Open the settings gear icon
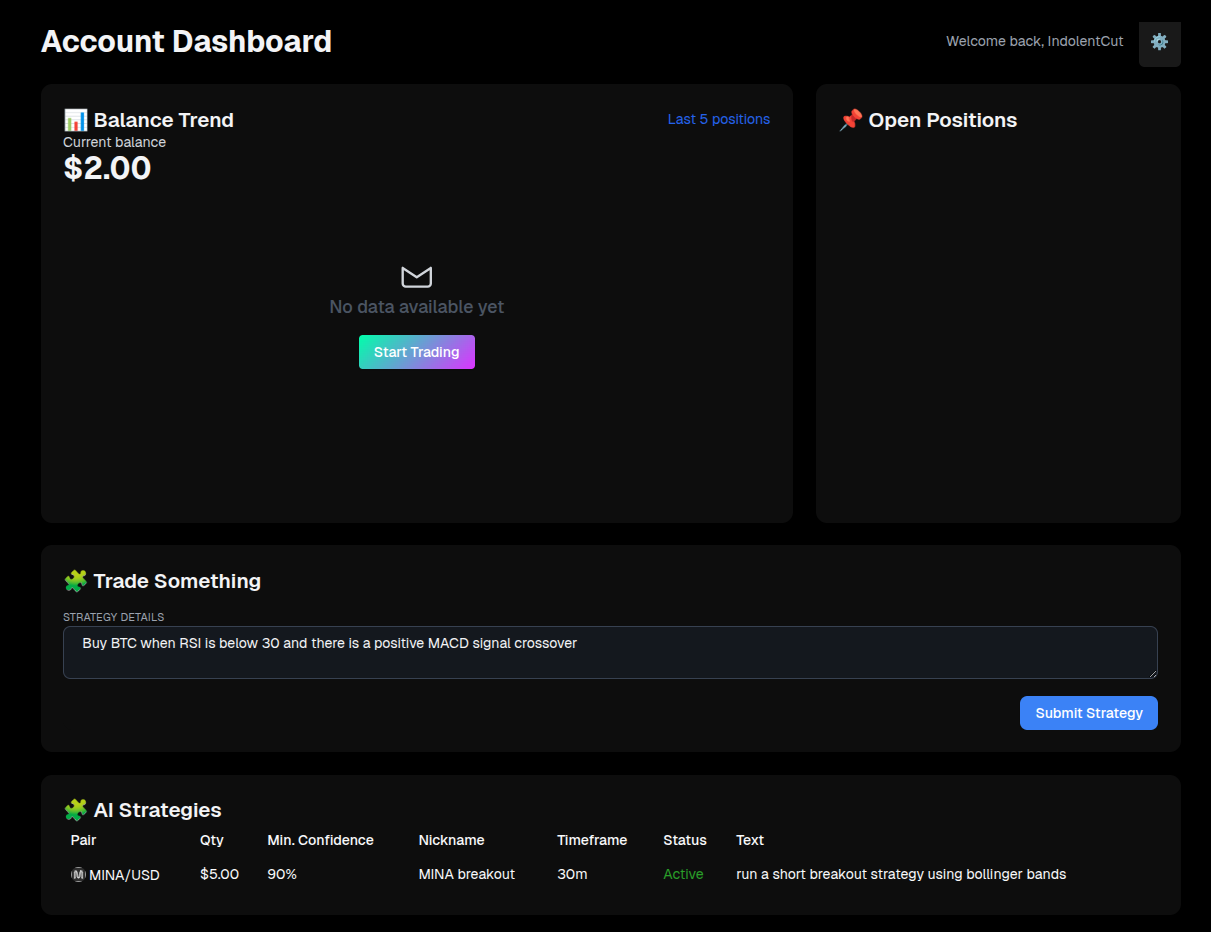Image resolution: width=1211 pixels, height=932 pixels. coord(1159,43)
